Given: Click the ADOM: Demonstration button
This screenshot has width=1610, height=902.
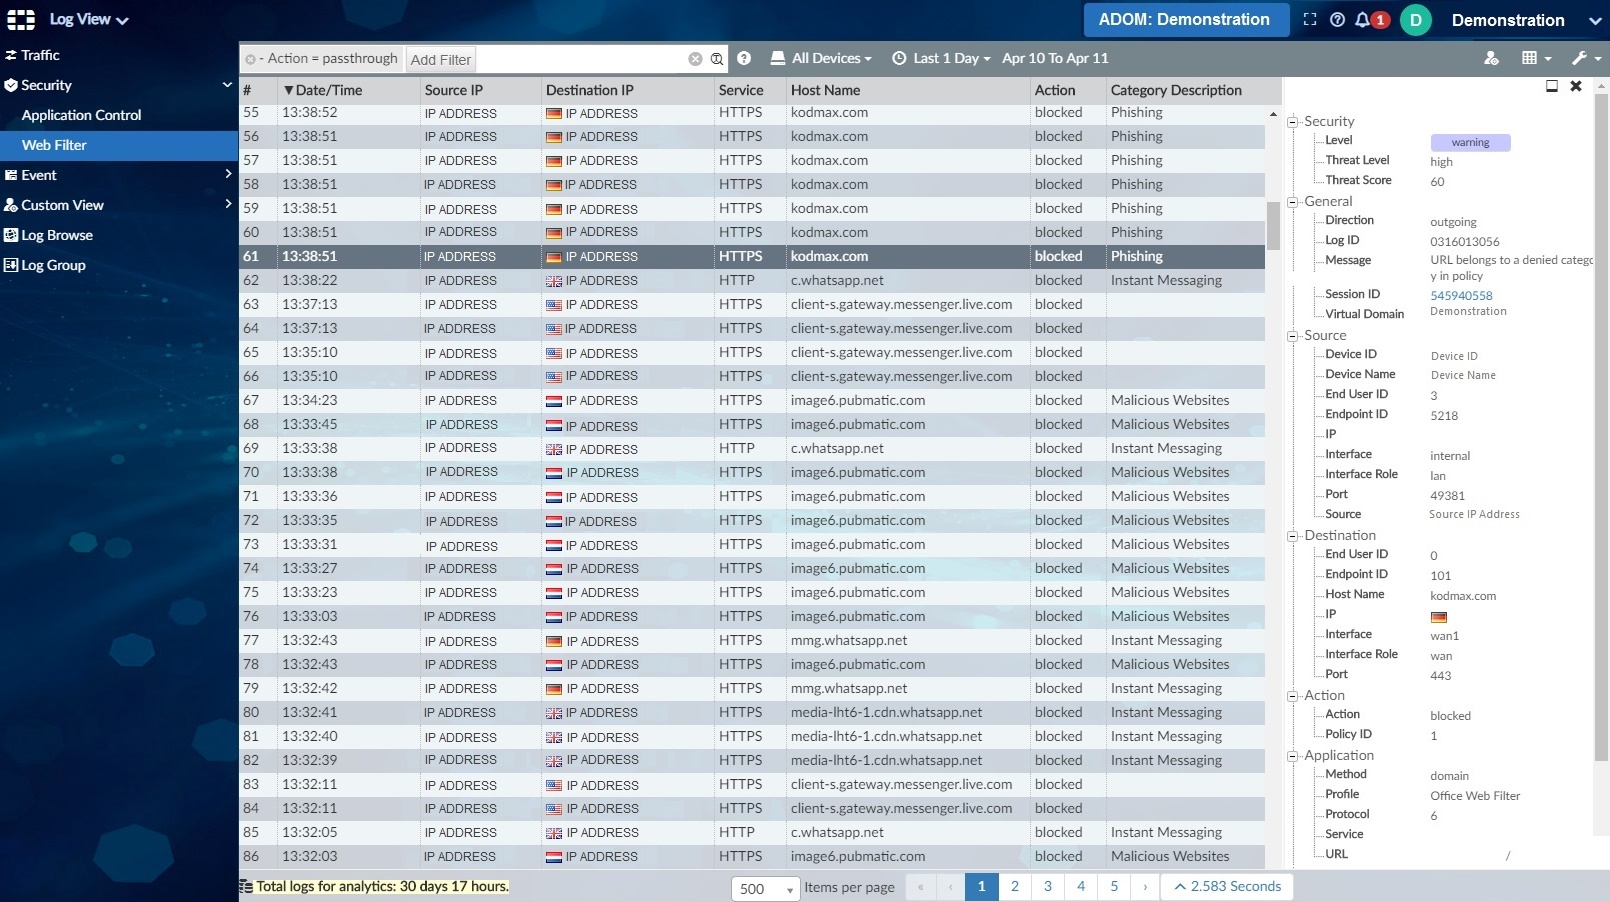Looking at the screenshot, I should (1183, 20).
